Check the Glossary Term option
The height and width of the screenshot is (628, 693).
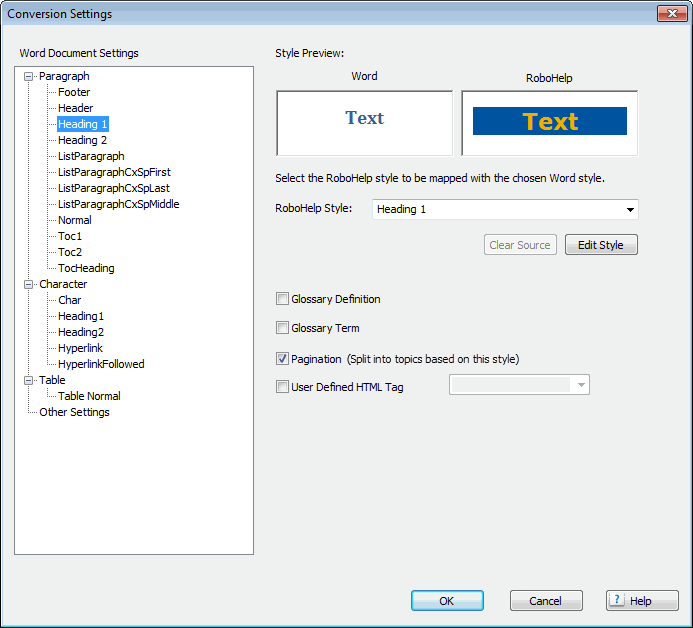tap(282, 328)
